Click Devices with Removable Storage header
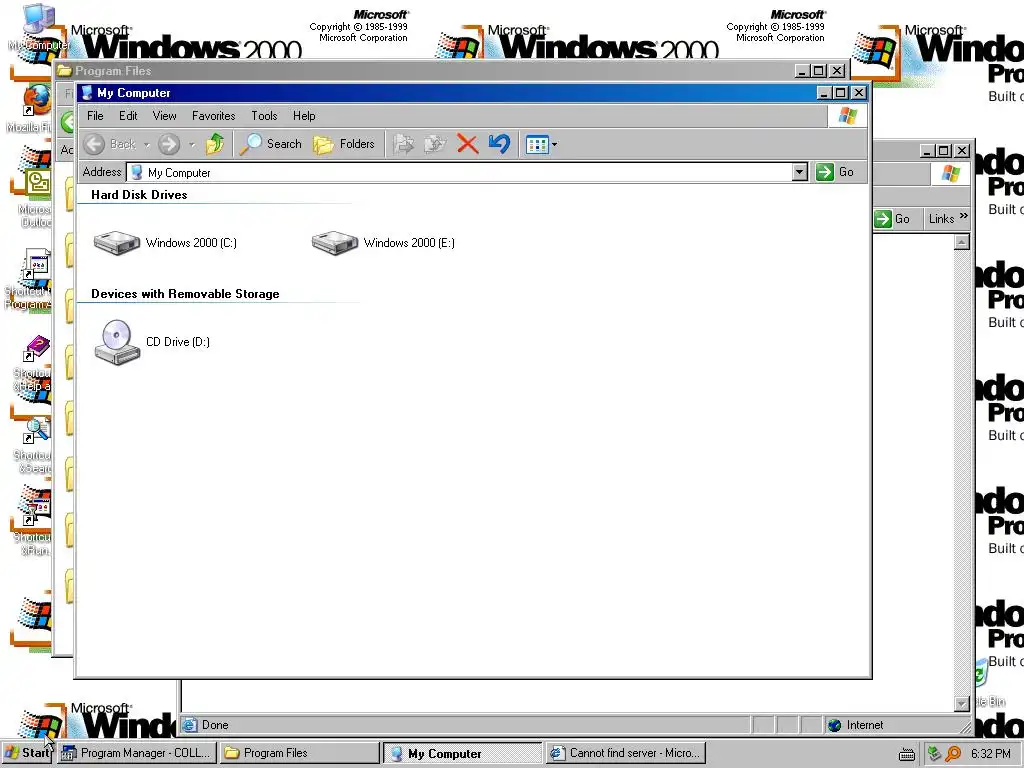The width and height of the screenshot is (1024, 768). tap(185, 294)
